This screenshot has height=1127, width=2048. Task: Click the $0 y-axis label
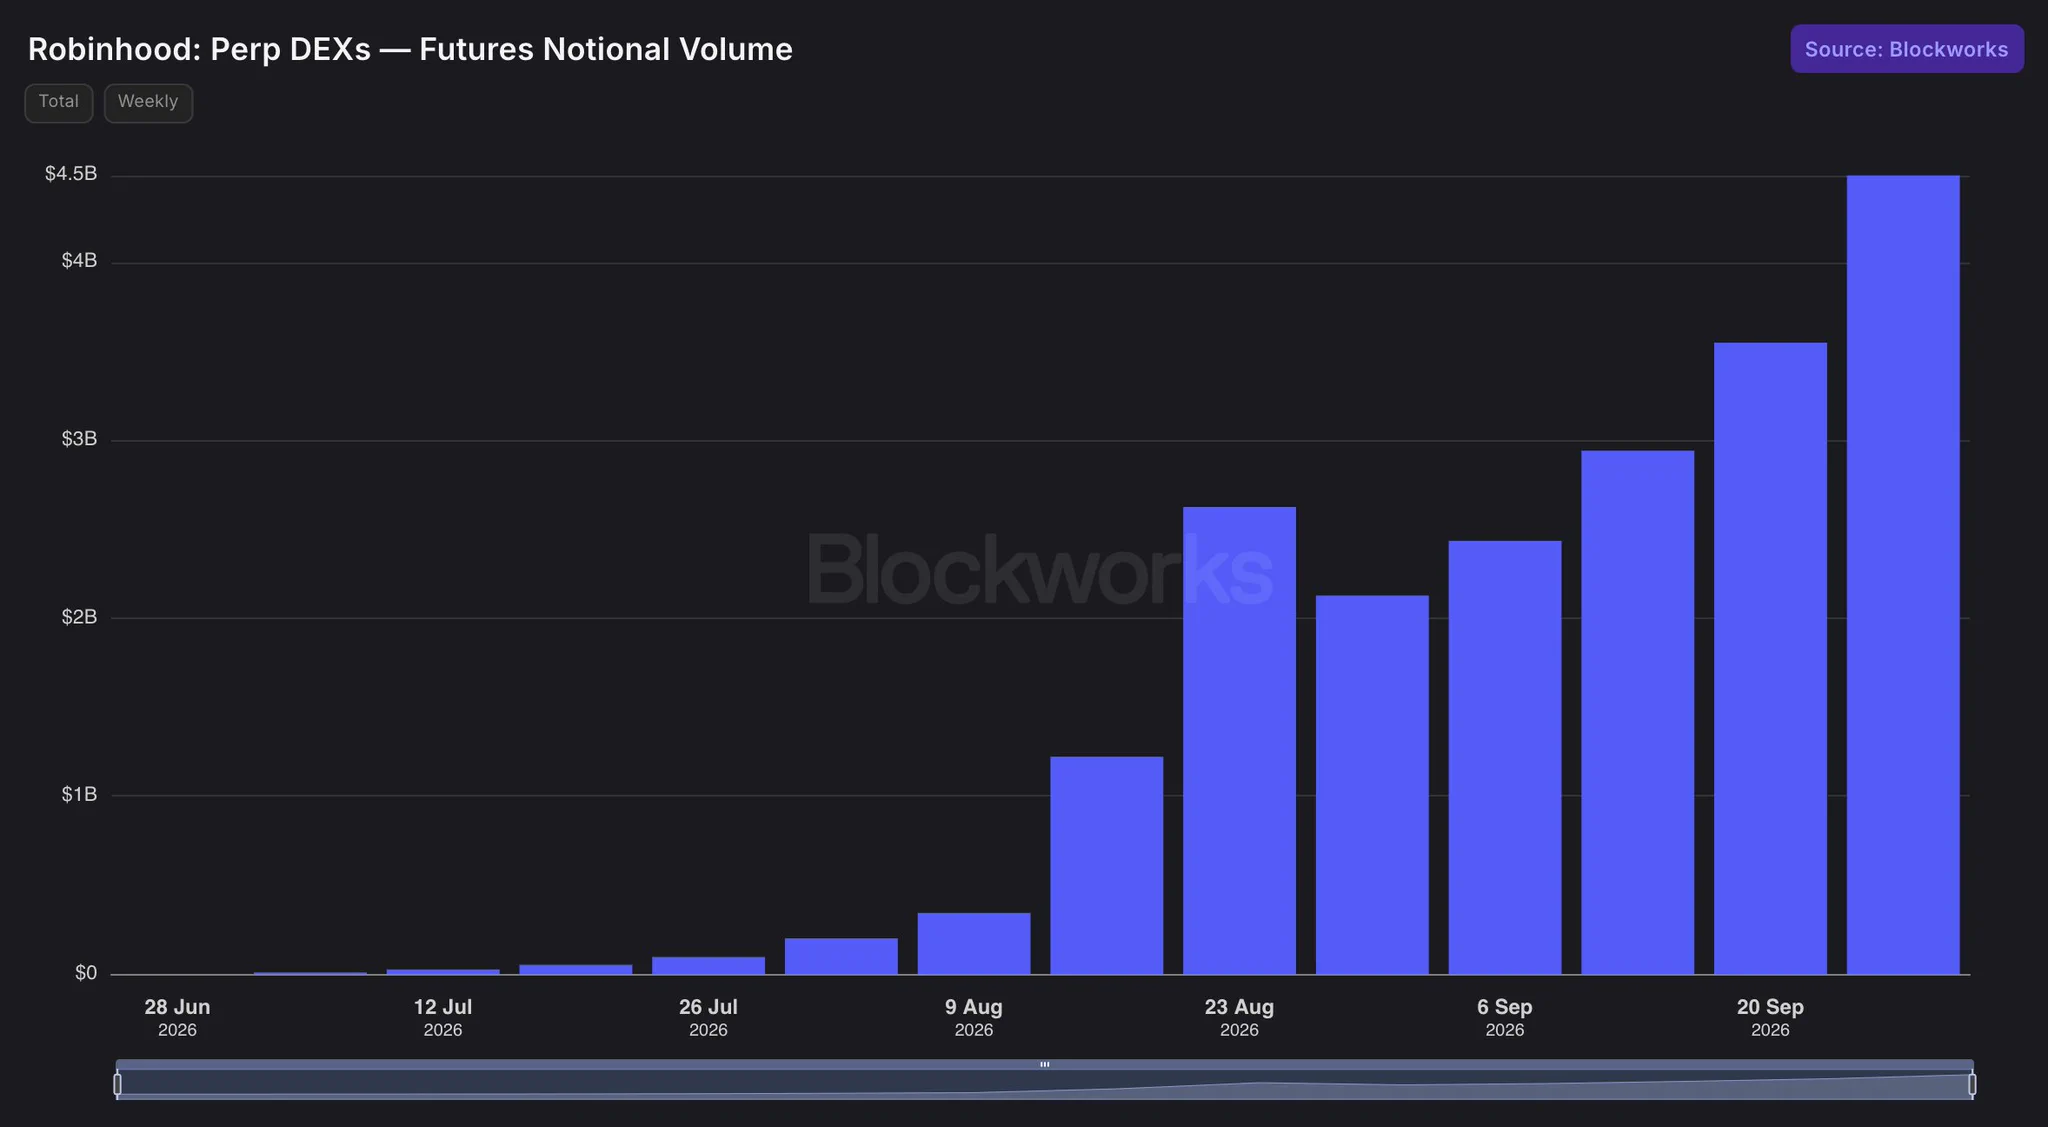click(x=86, y=973)
